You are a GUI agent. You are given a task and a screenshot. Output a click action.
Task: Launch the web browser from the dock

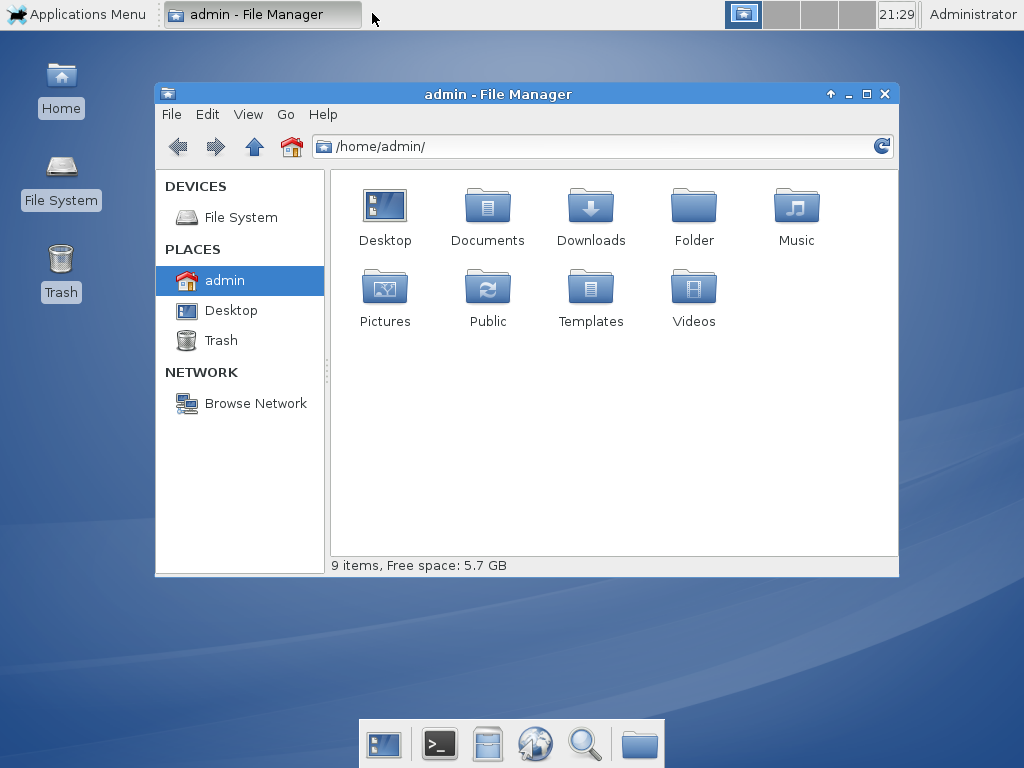[536, 744]
